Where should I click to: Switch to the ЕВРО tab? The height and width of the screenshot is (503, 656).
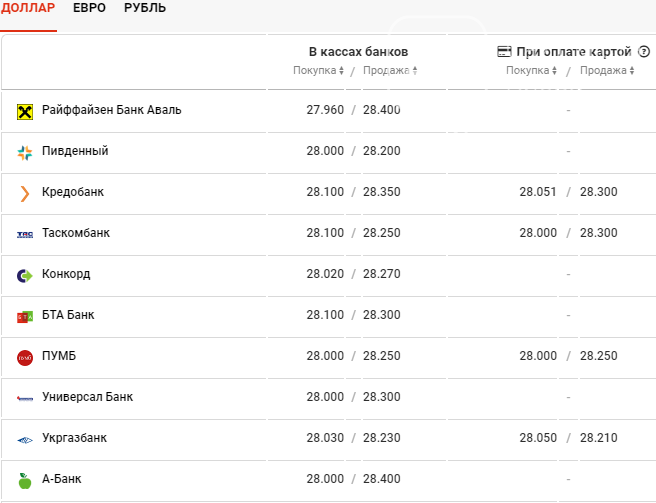89,8
